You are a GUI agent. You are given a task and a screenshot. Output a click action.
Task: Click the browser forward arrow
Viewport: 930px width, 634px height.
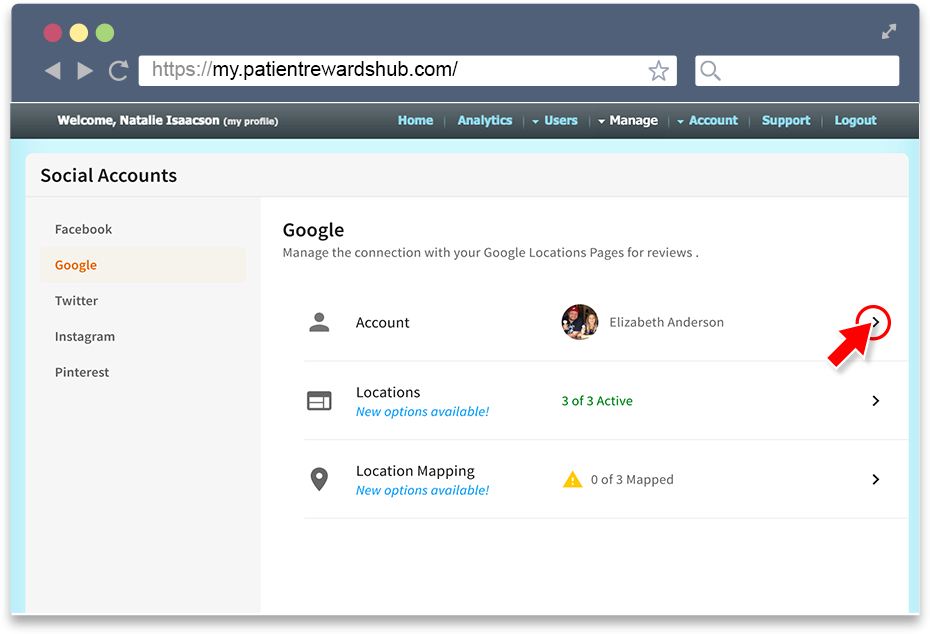tap(85, 71)
